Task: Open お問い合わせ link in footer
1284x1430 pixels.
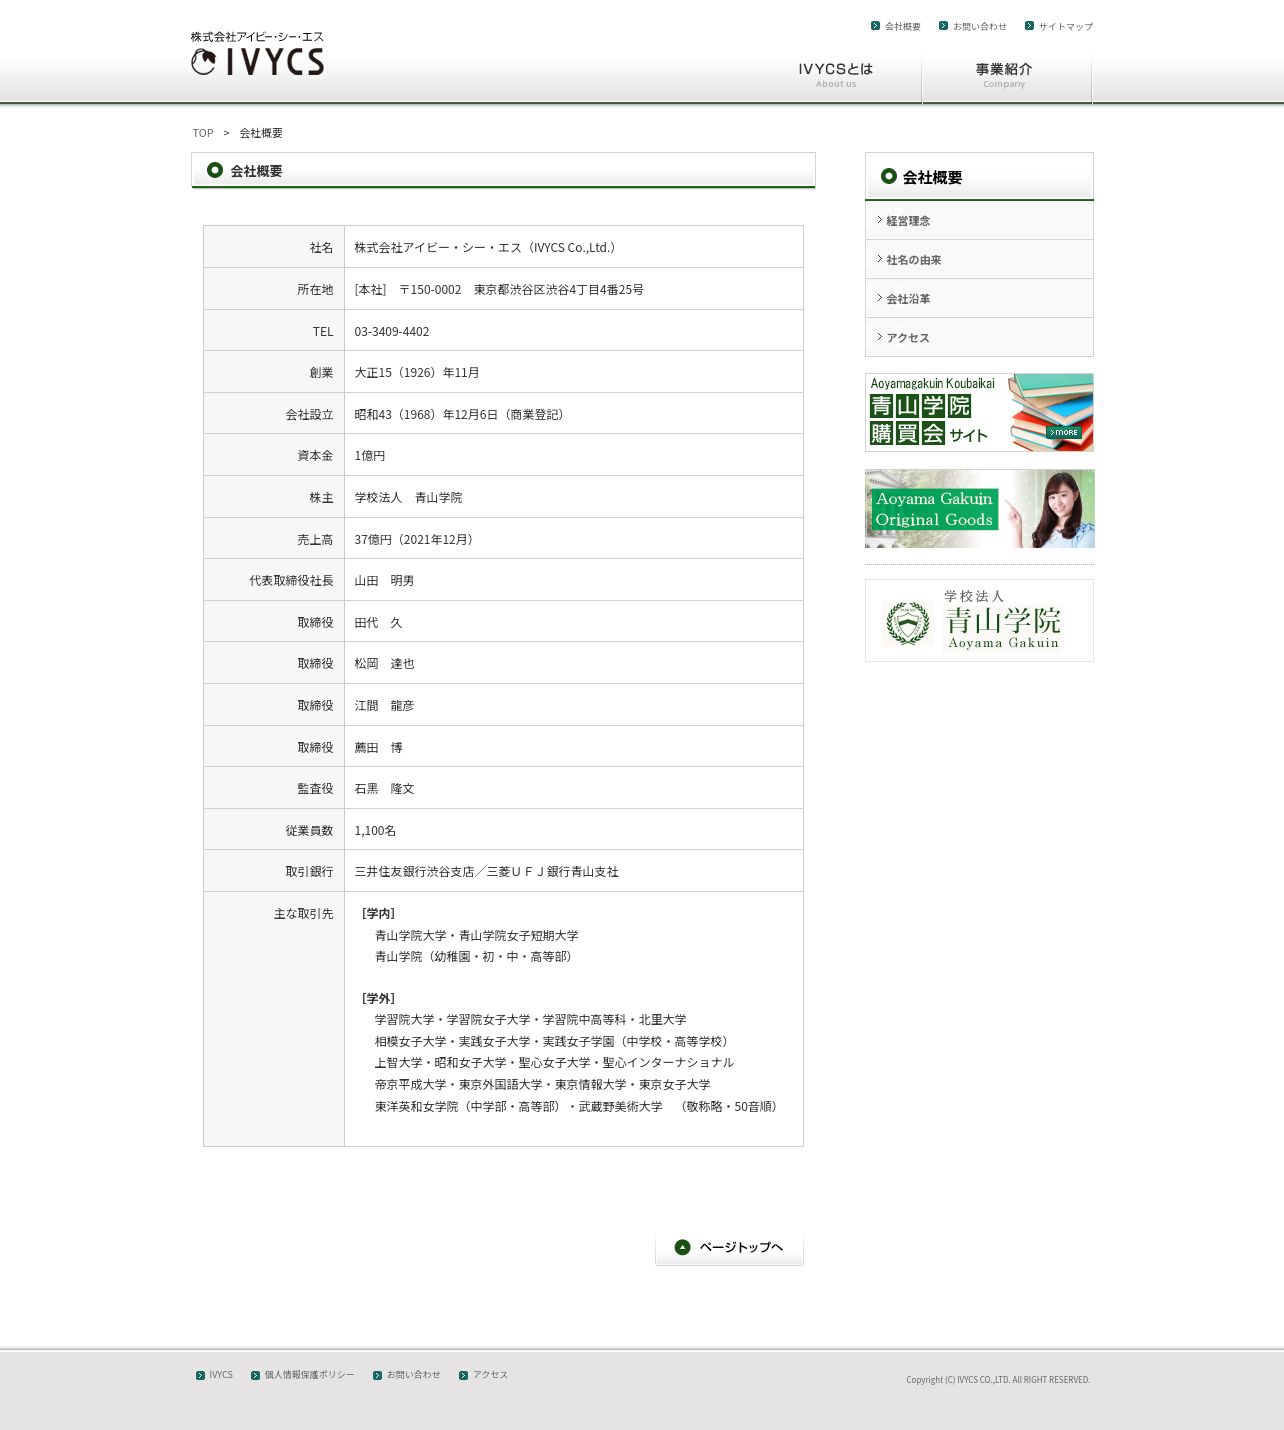Action: pos(414,1375)
